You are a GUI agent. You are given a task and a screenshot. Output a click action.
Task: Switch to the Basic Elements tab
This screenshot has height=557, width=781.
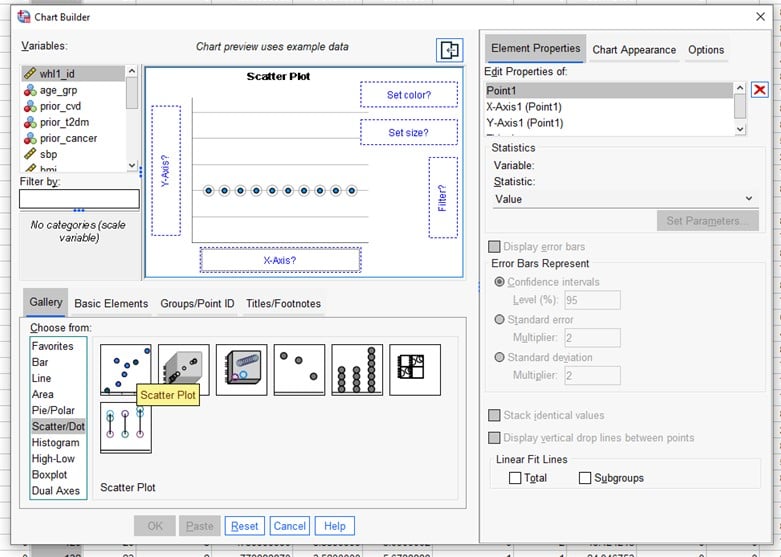click(x=111, y=303)
